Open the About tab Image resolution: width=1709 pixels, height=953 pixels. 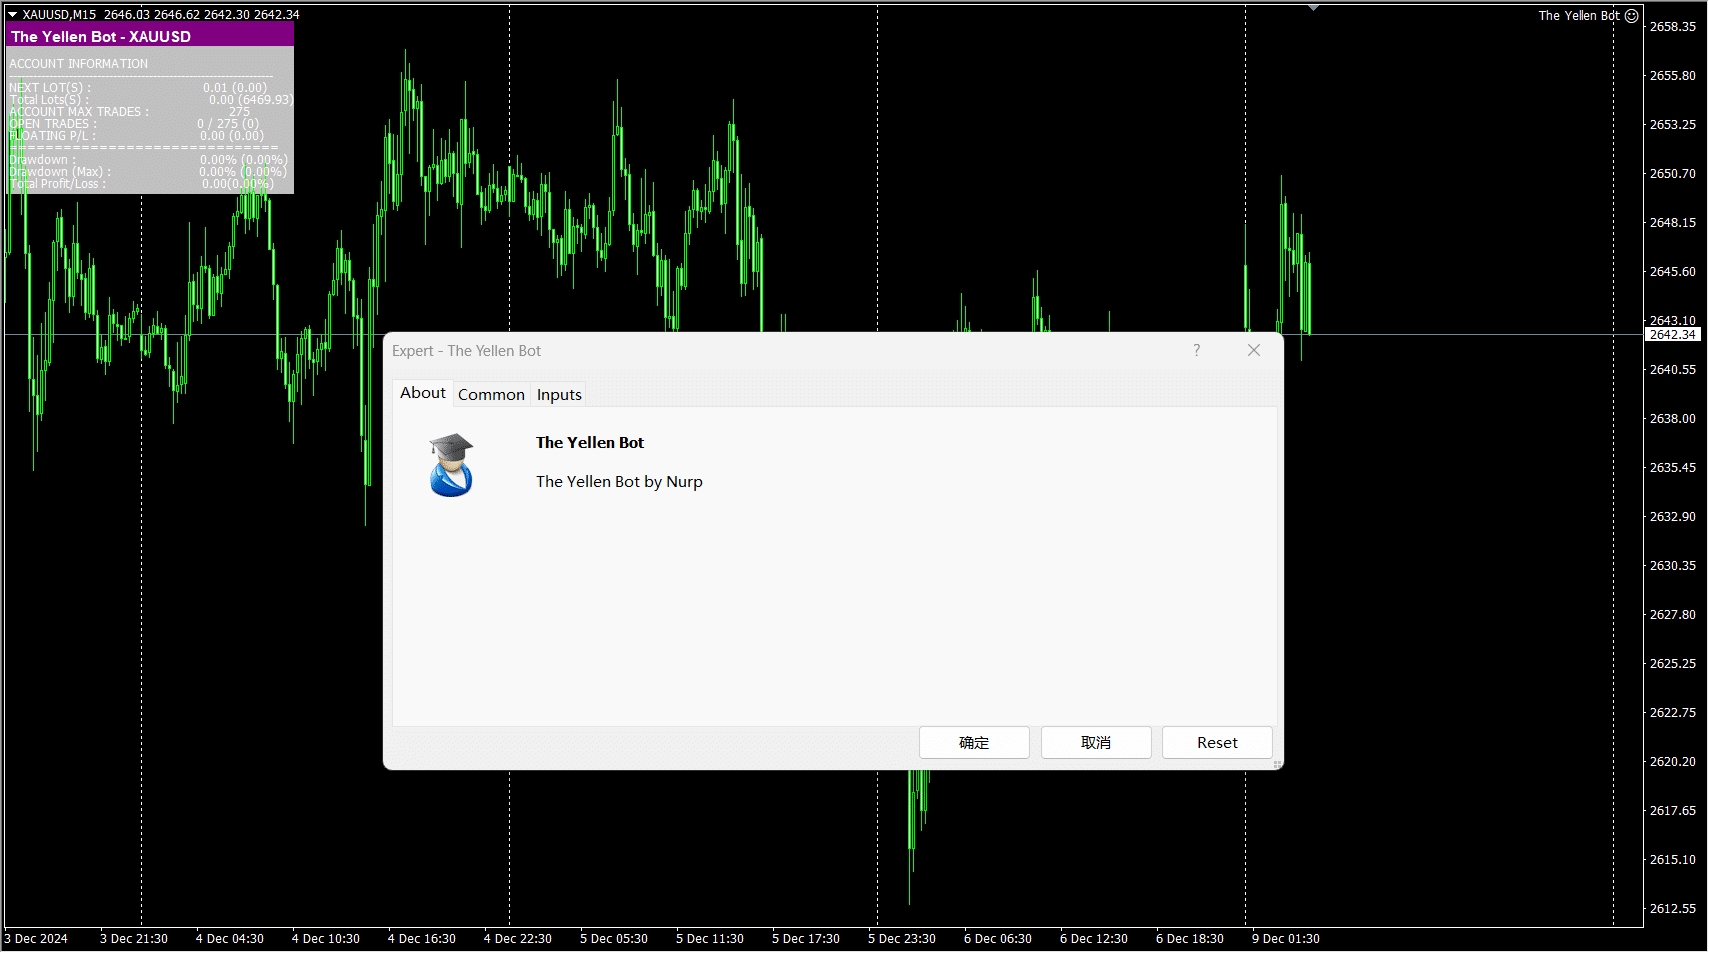pyautogui.click(x=422, y=393)
